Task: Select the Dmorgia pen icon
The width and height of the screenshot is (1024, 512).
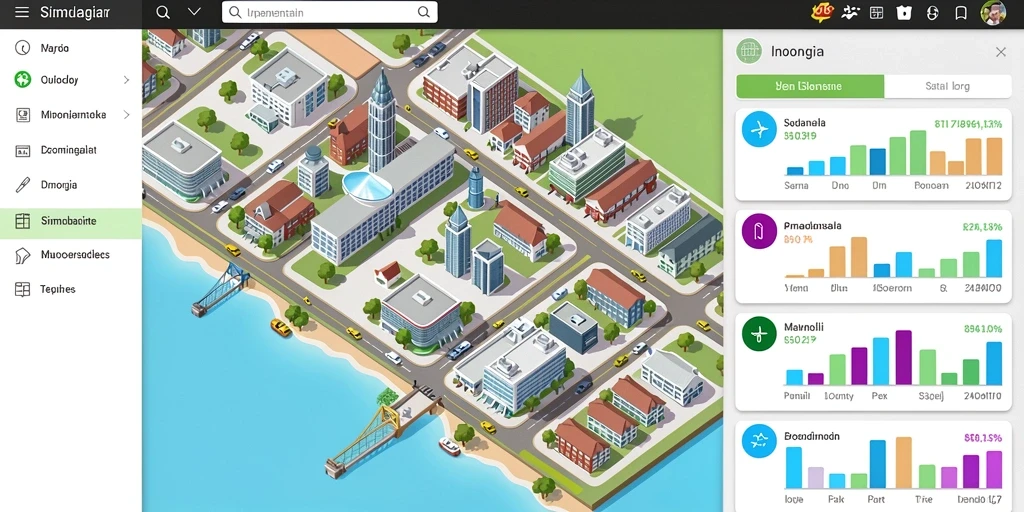Action: (x=22, y=185)
